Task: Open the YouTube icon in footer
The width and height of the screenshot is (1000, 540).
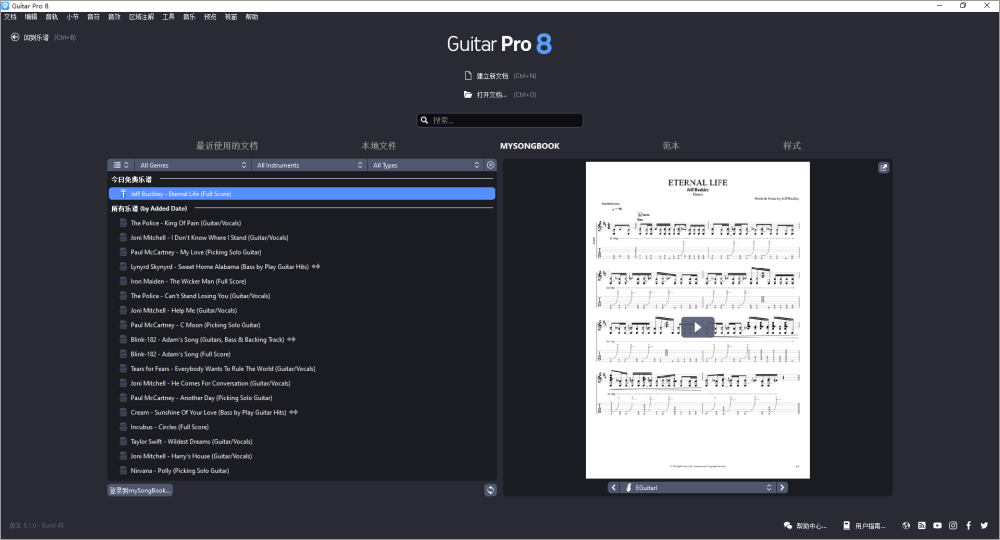Action: pyautogui.click(x=938, y=525)
